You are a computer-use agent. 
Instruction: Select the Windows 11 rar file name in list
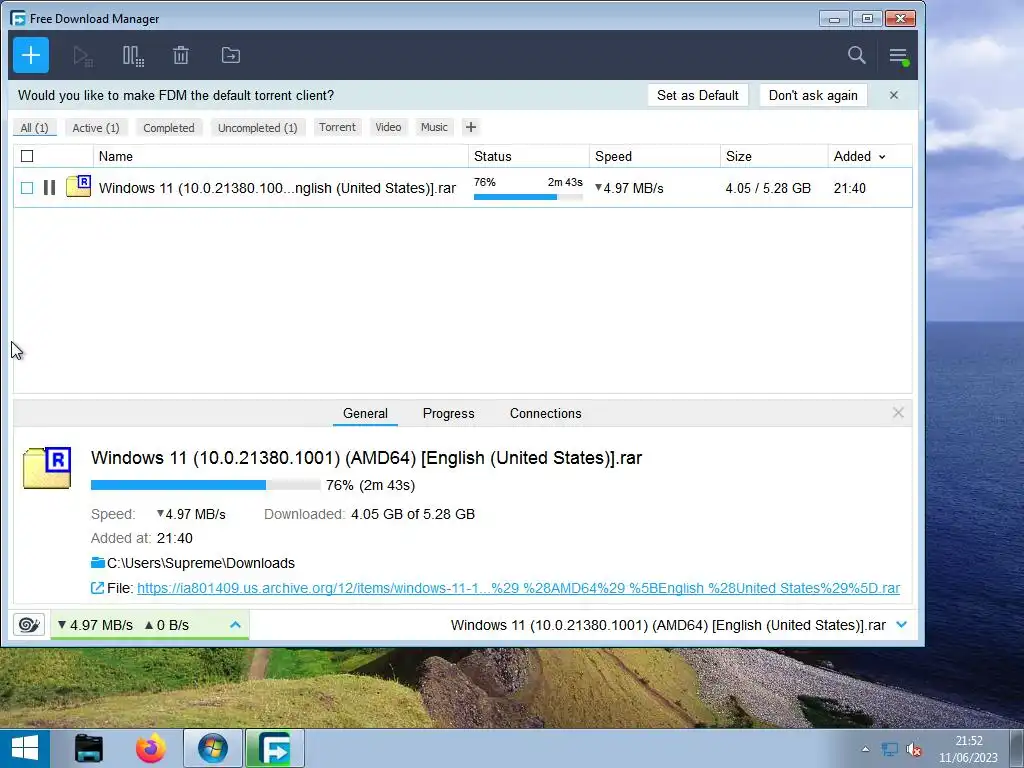pos(277,188)
